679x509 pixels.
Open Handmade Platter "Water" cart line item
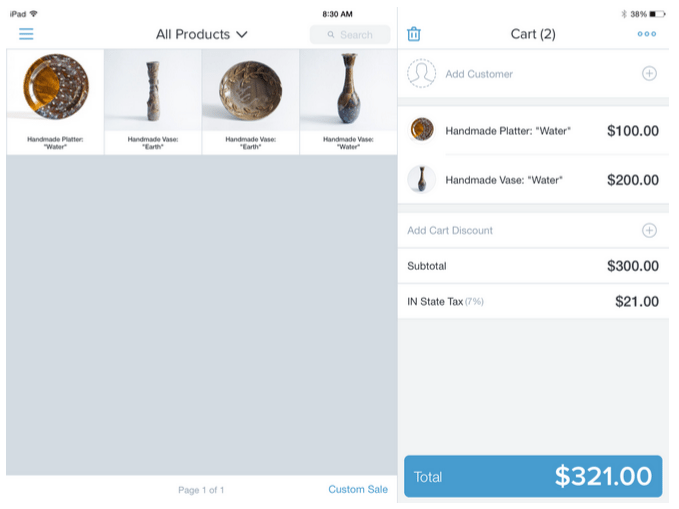(x=533, y=130)
